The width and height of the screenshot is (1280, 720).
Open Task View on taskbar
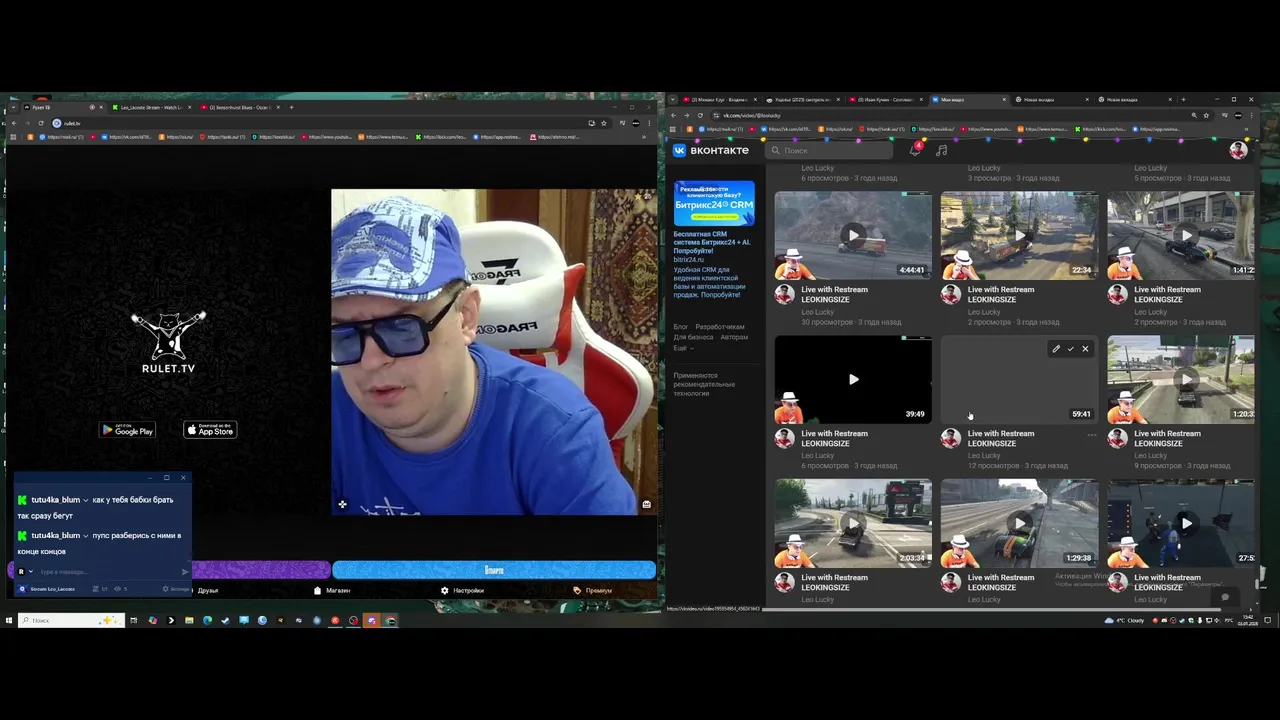(x=134, y=620)
